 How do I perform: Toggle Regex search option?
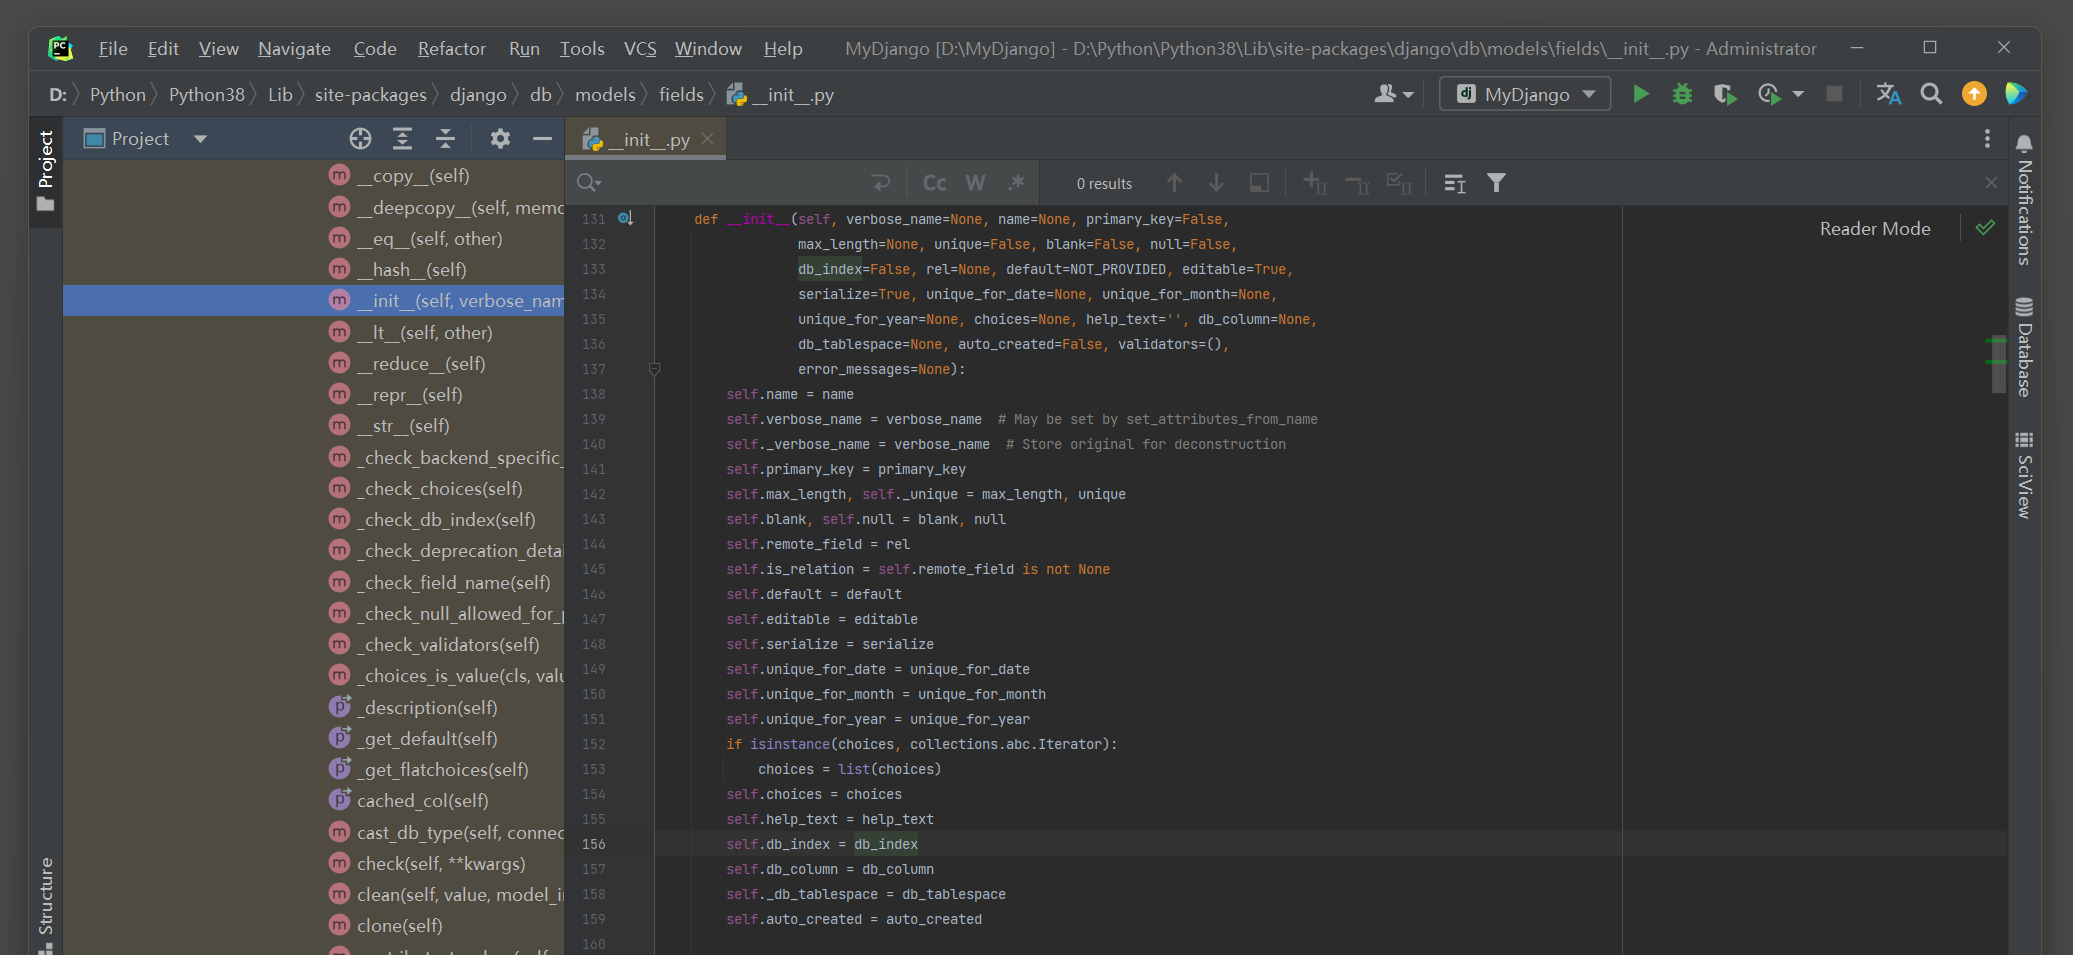(1017, 183)
